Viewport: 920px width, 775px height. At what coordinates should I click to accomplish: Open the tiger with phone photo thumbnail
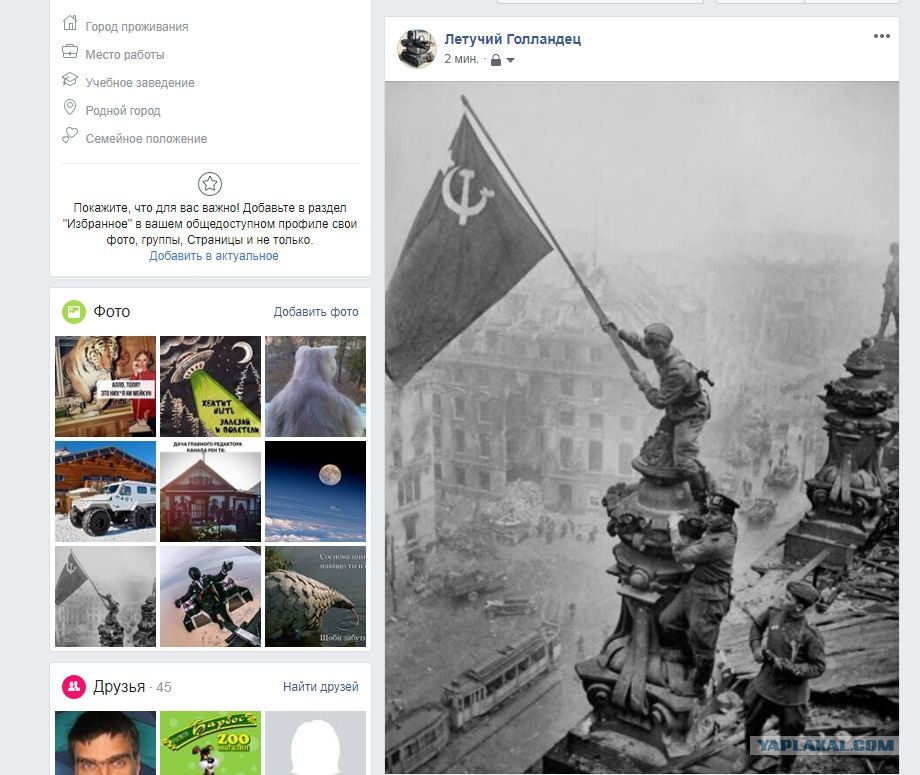(x=106, y=386)
